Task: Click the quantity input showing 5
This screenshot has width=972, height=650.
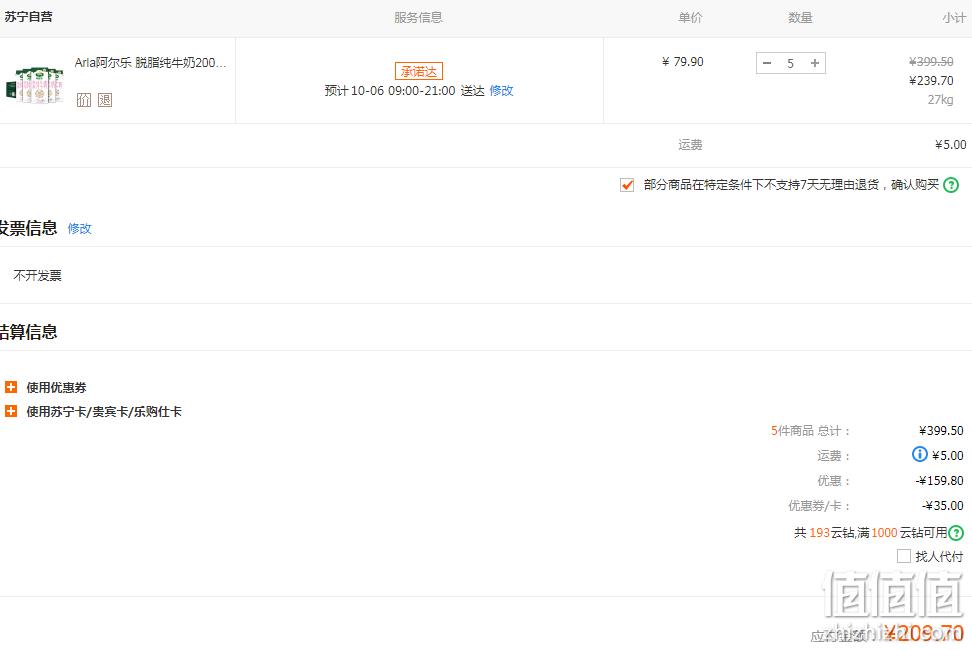Action: pos(790,63)
